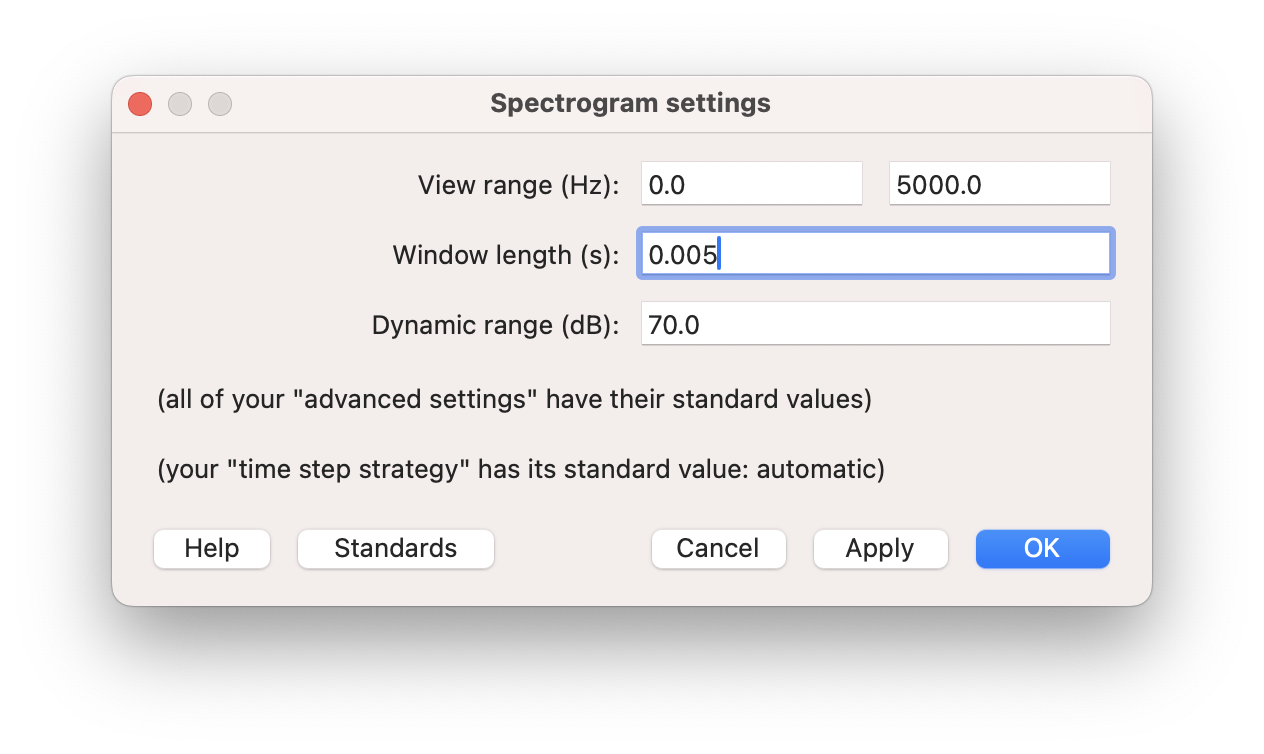Open the Help button

coord(212,548)
